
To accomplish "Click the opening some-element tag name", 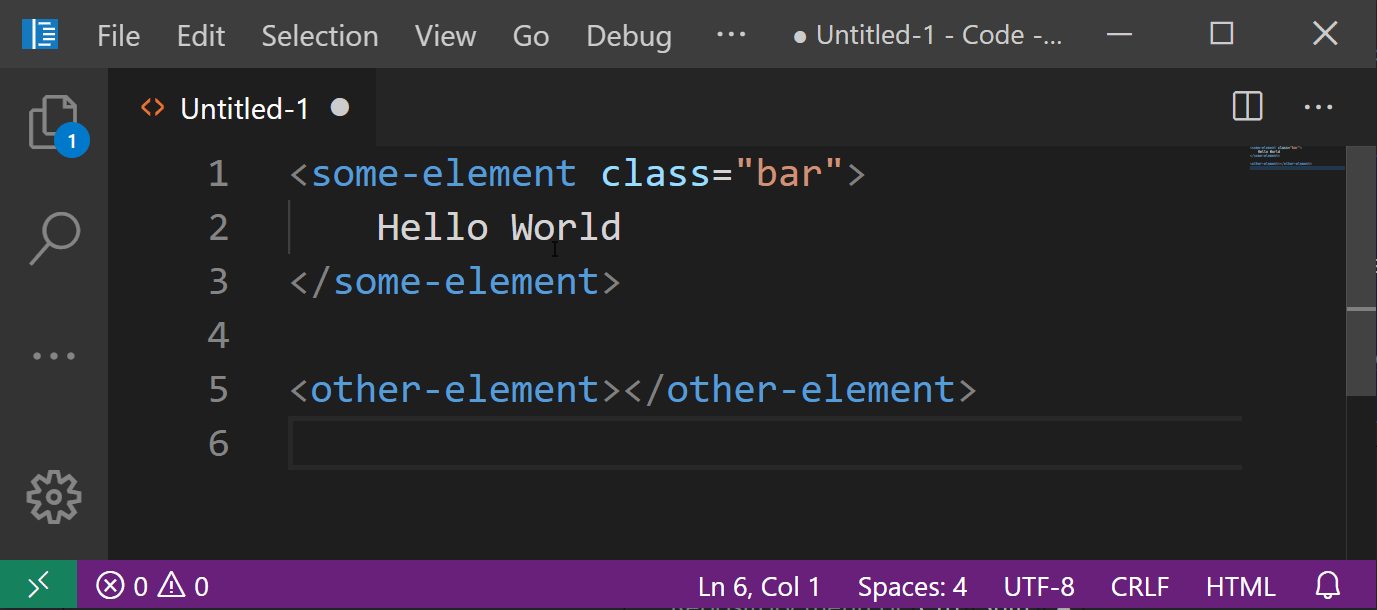I will coord(443,174).
